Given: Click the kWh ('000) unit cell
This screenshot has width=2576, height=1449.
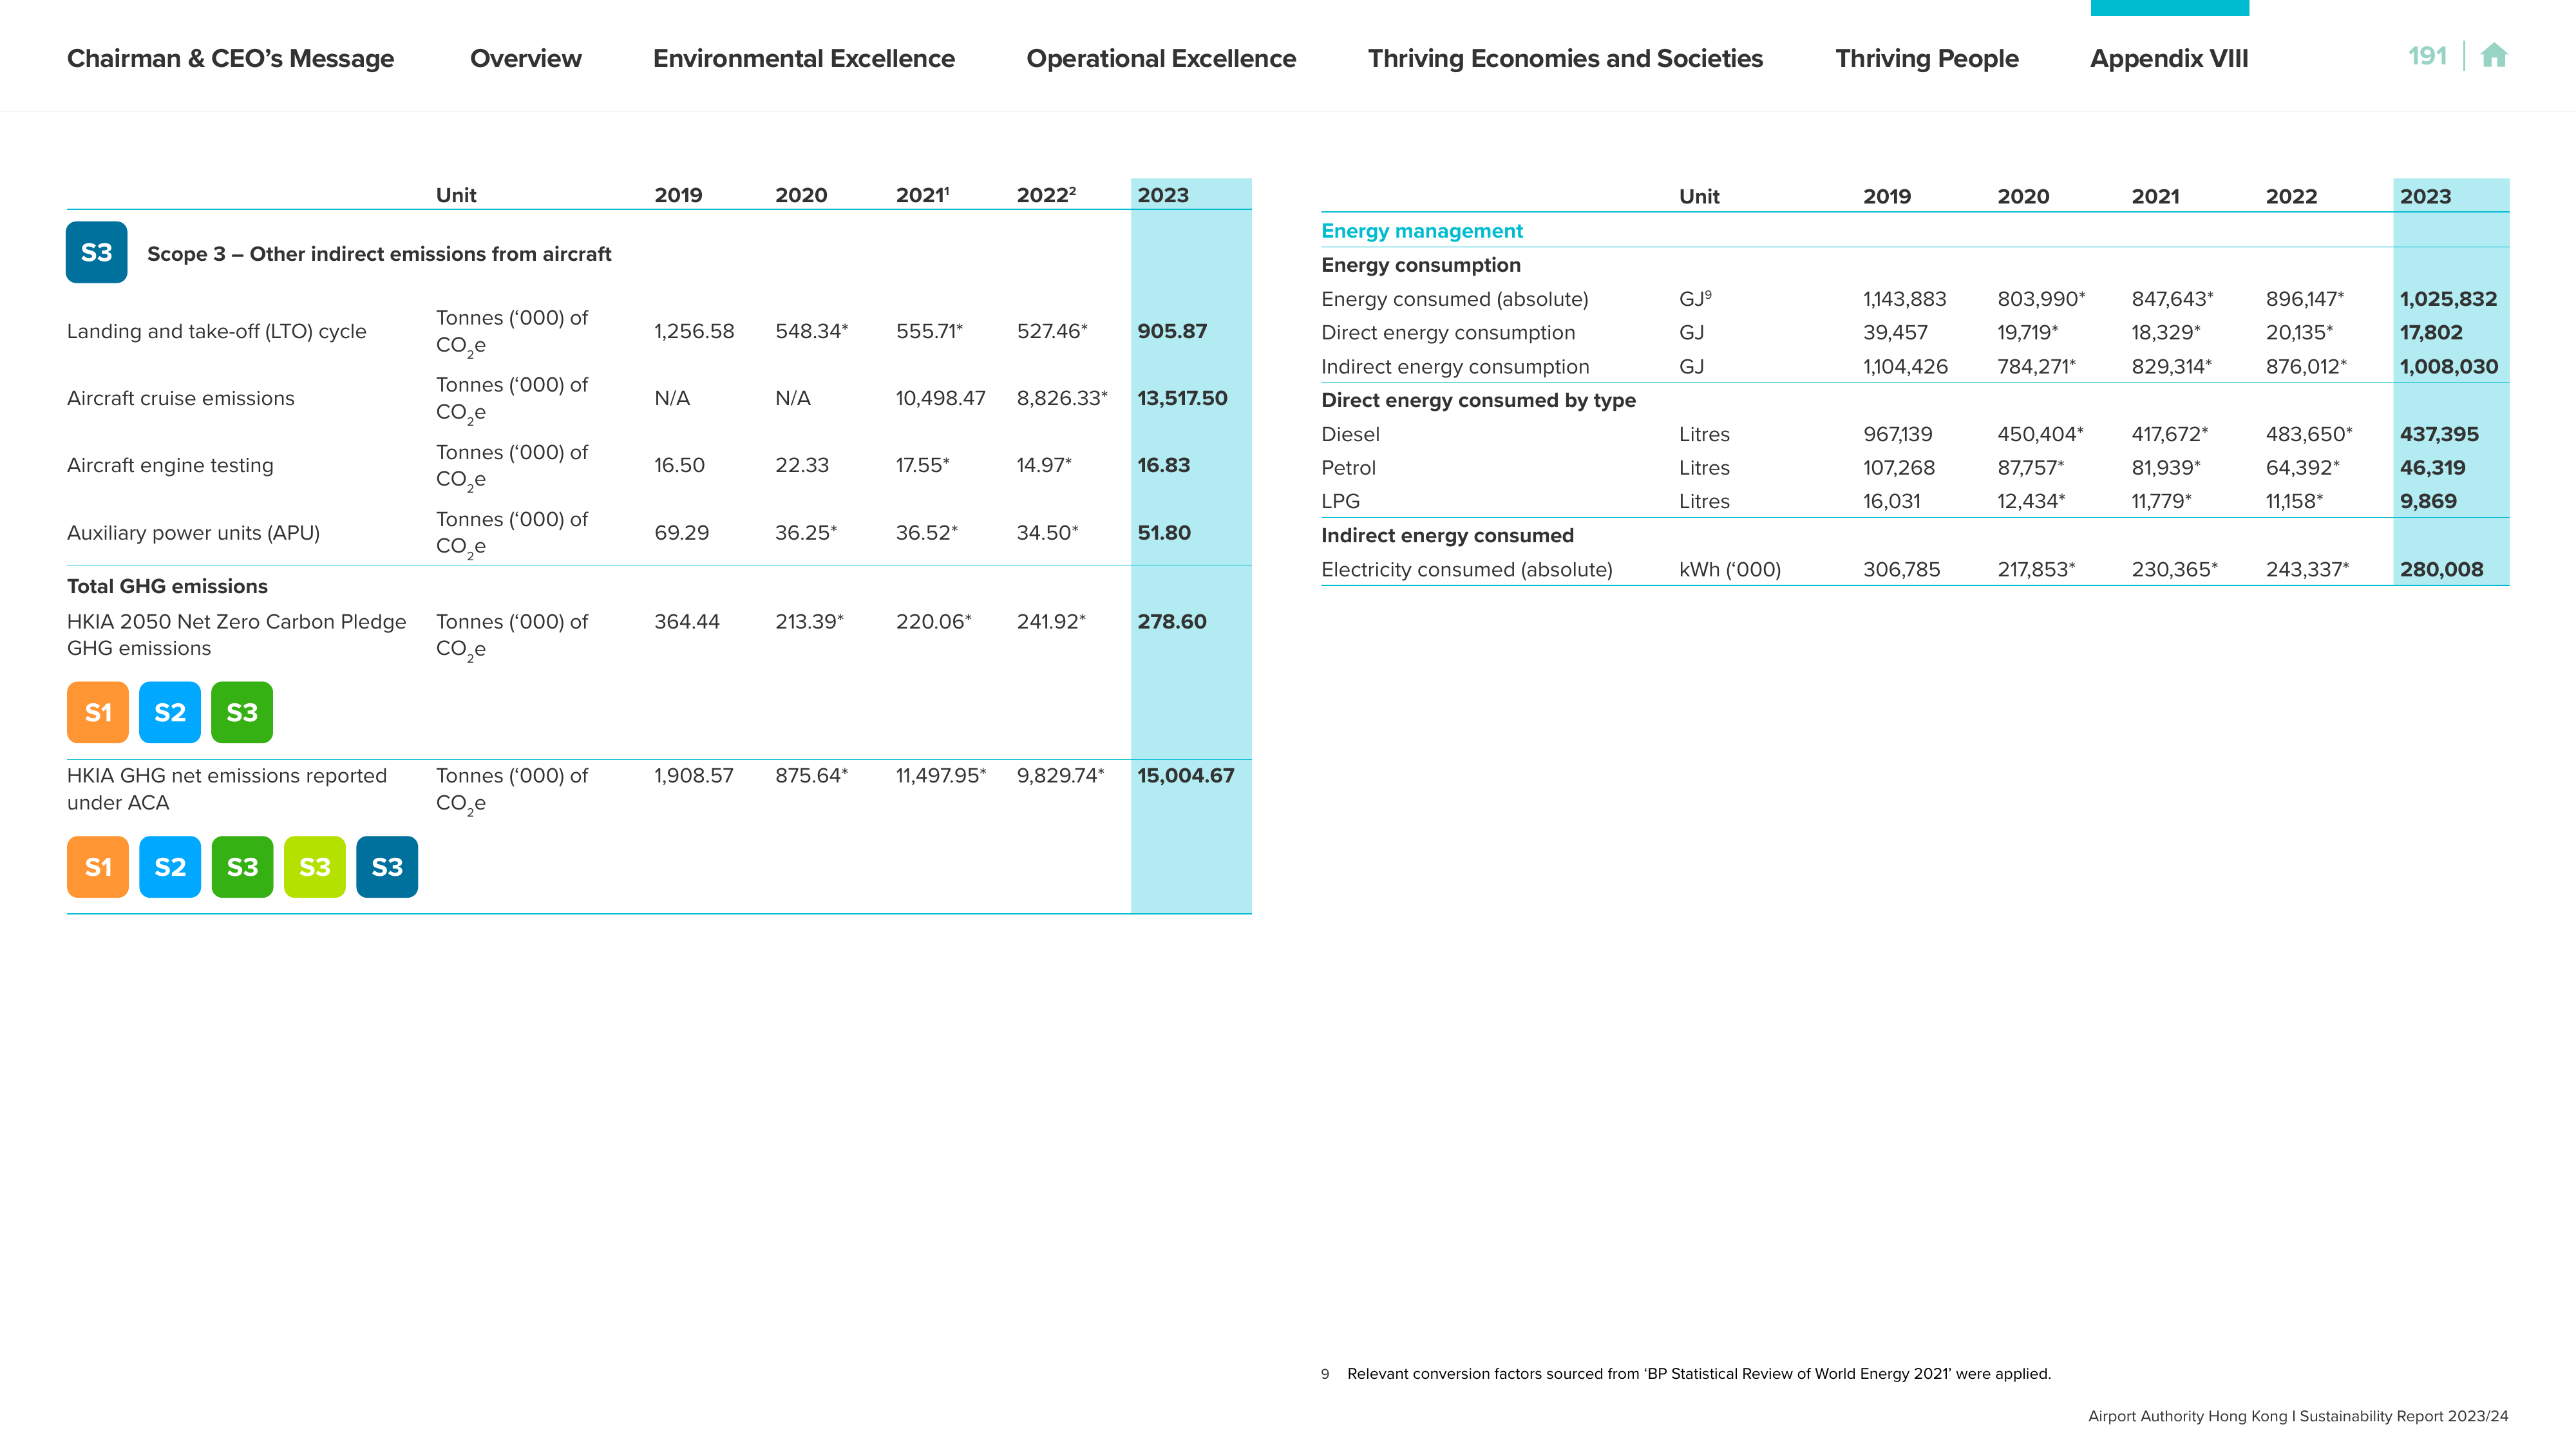Looking at the screenshot, I should tap(1730, 570).
